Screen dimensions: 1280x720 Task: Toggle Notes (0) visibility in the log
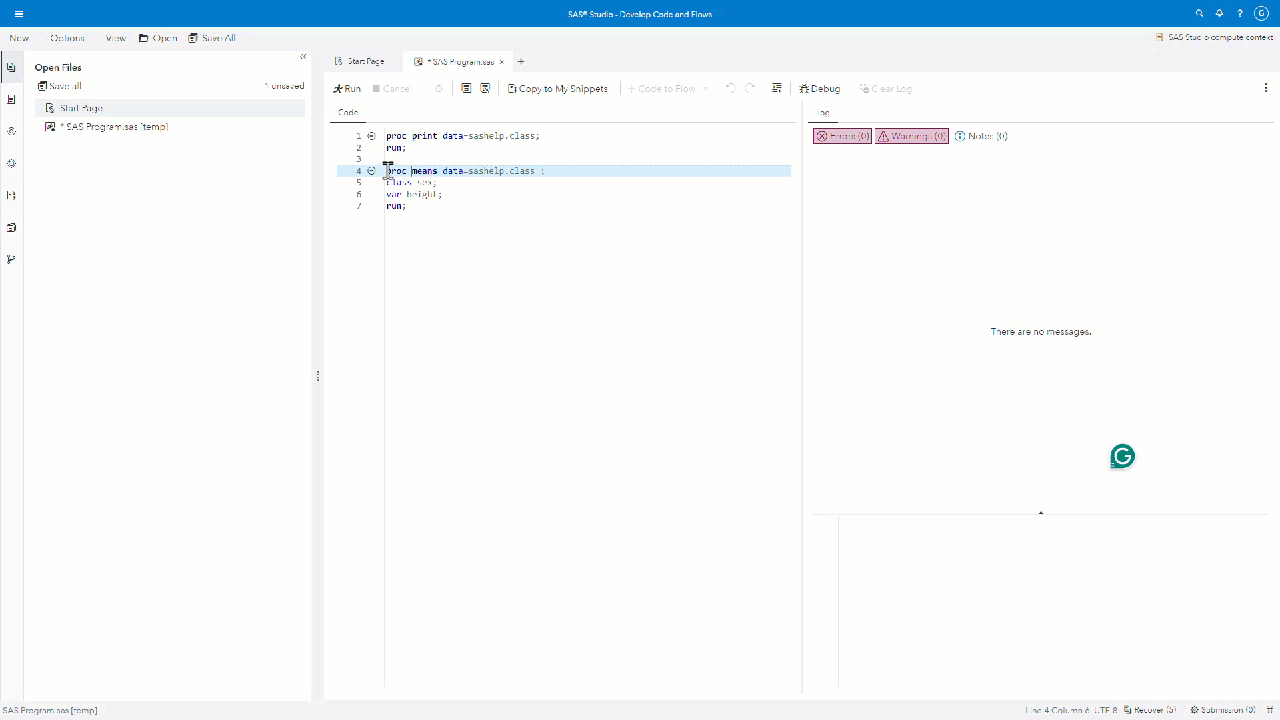pos(980,136)
